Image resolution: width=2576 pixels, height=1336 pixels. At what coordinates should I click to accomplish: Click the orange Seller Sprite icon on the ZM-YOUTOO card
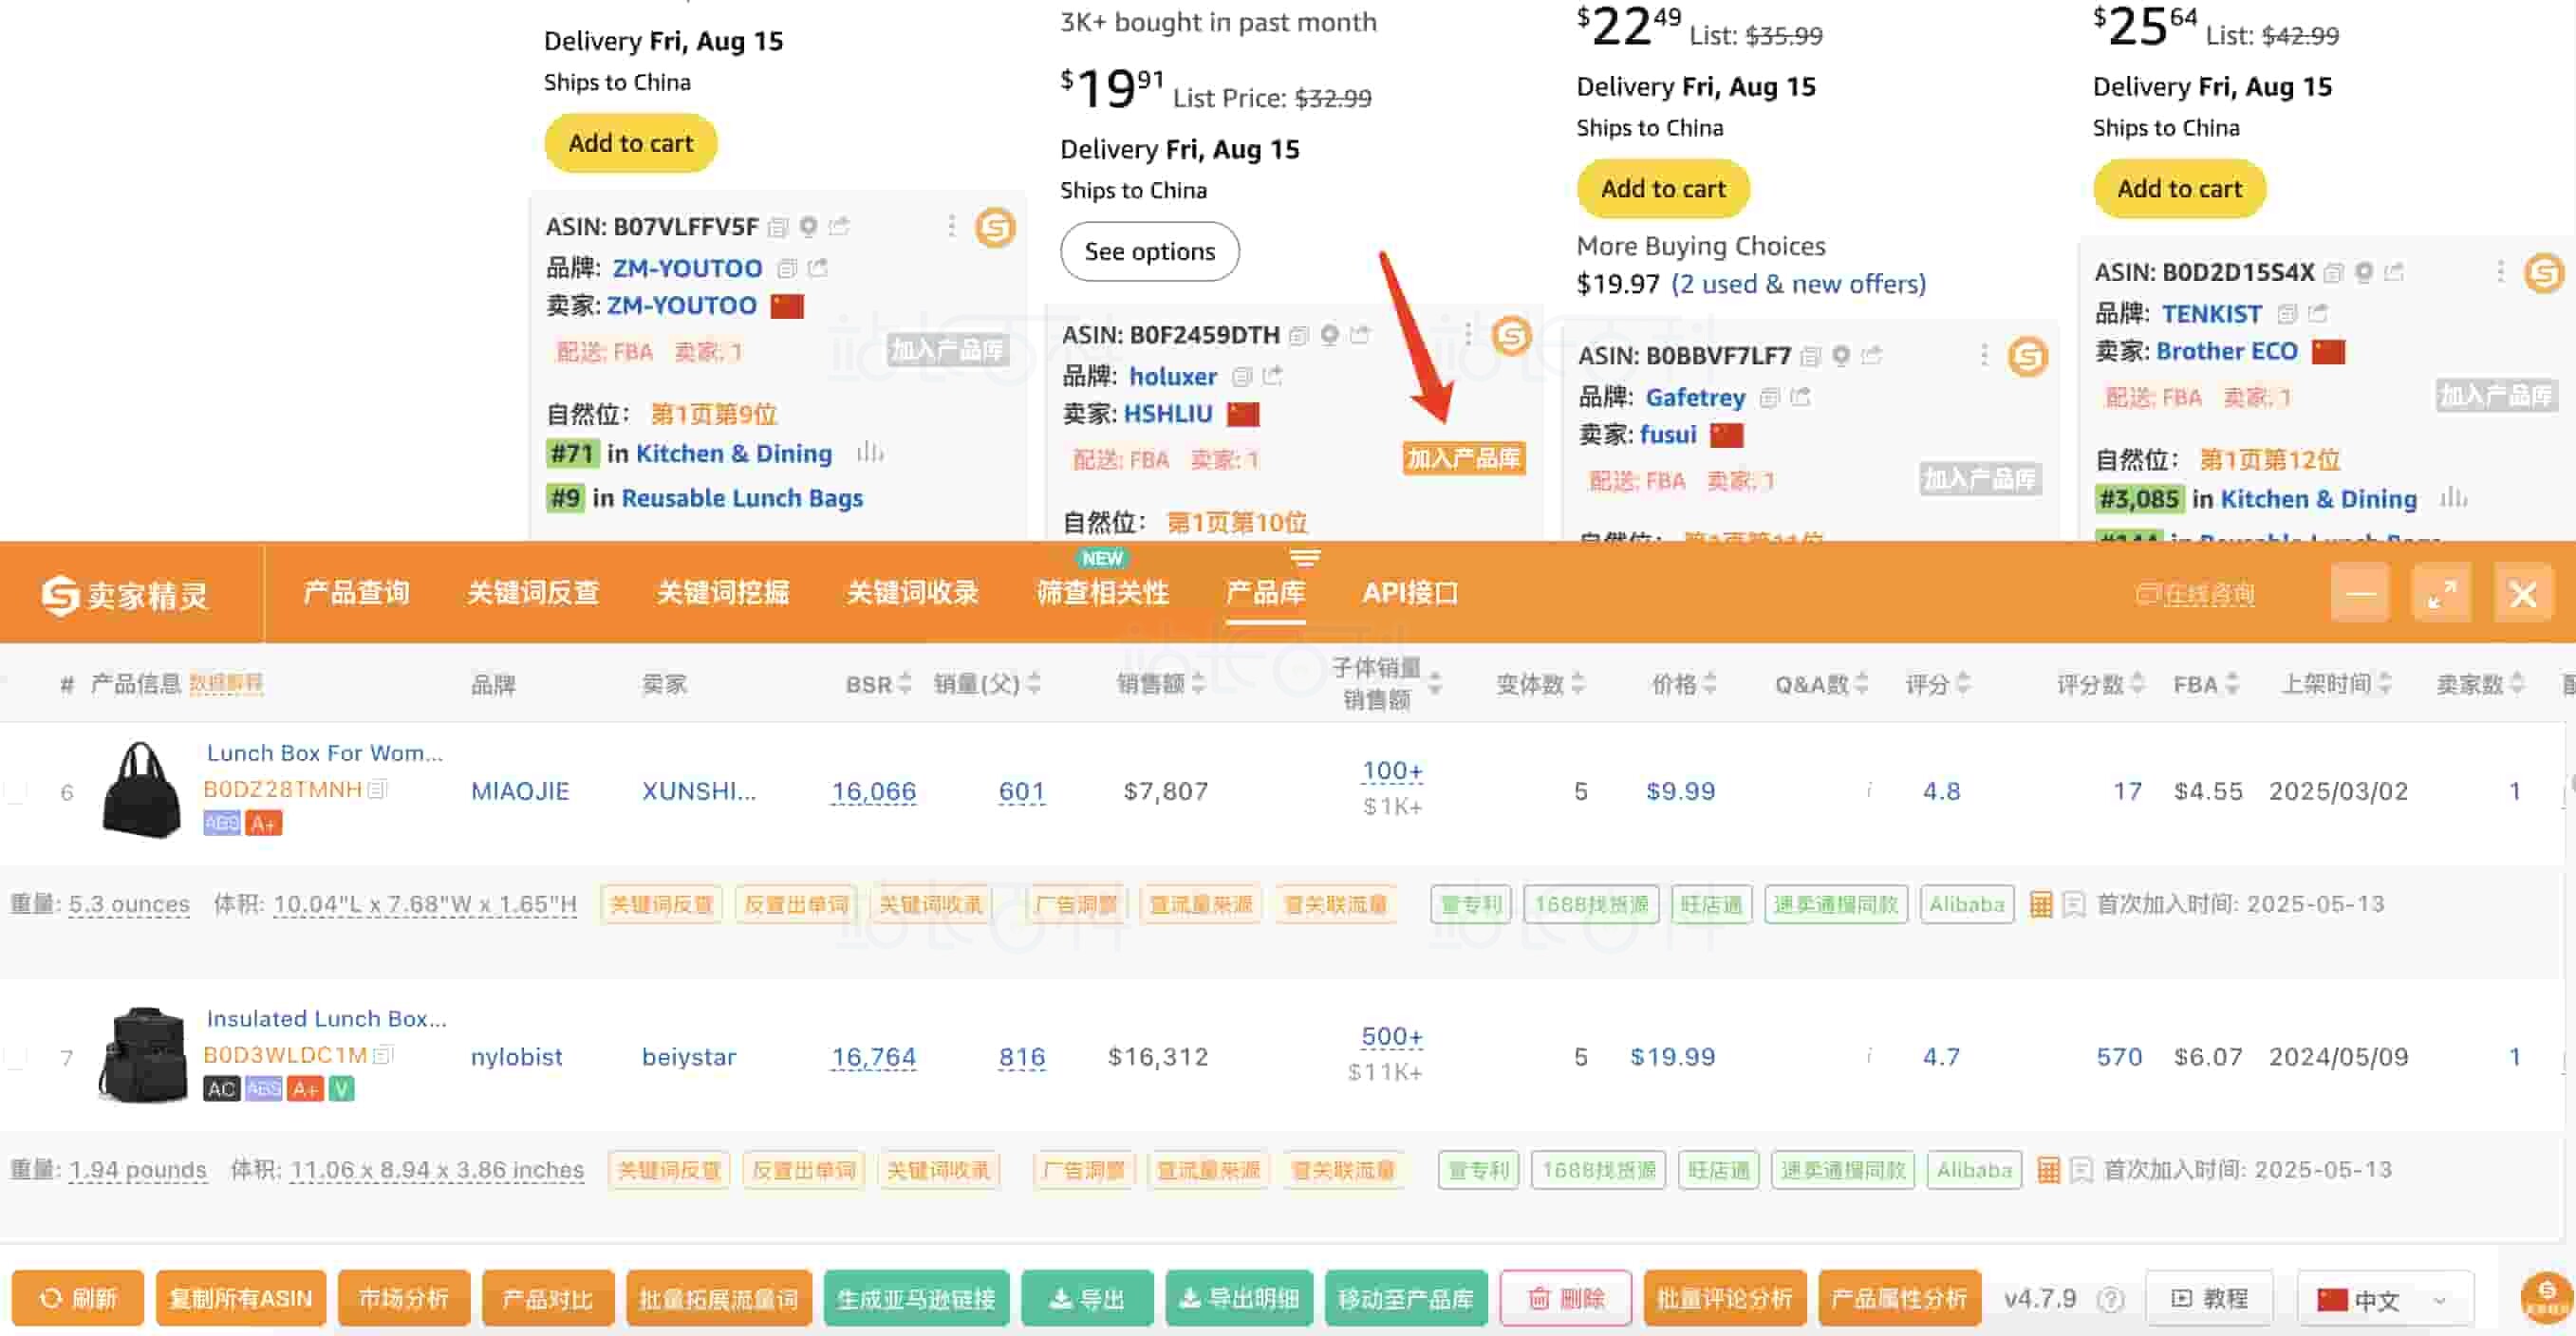(x=995, y=228)
